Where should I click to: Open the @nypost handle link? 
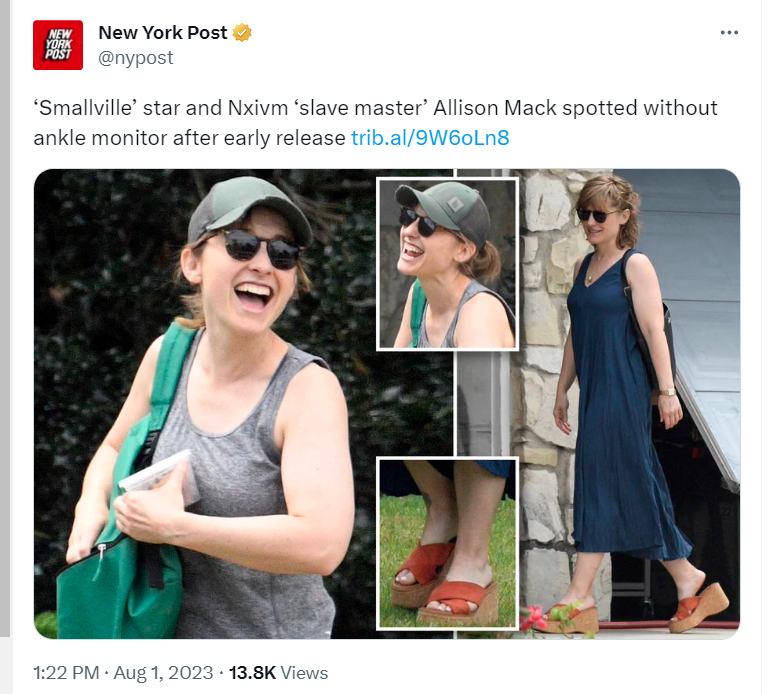pyautogui.click(x=136, y=58)
